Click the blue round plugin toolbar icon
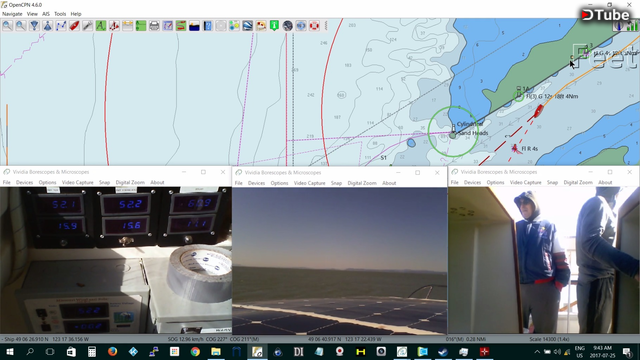The image size is (640, 360). 301,26
